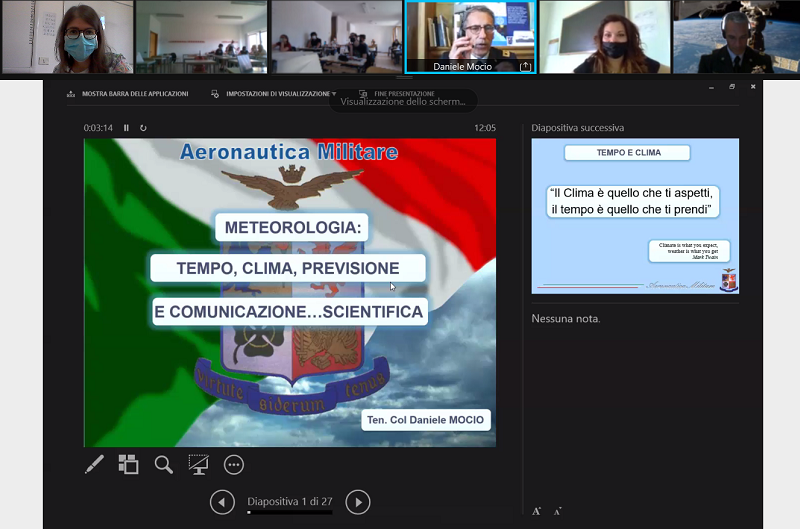The image size is (800, 529).
Task: Open more slideshow options ellipsis
Action: (x=234, y=465)
